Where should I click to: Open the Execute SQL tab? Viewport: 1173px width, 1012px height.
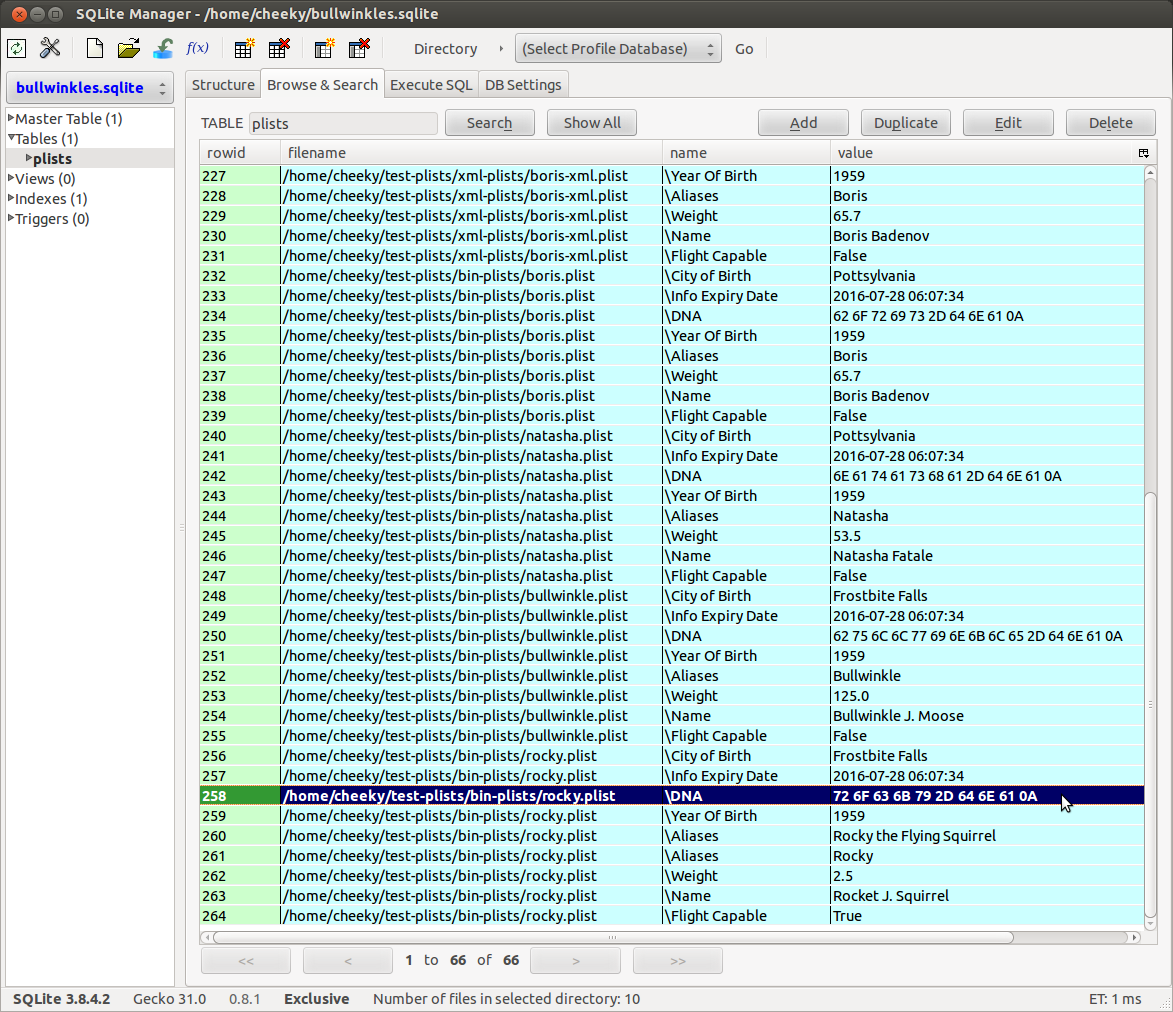point(431,85)
